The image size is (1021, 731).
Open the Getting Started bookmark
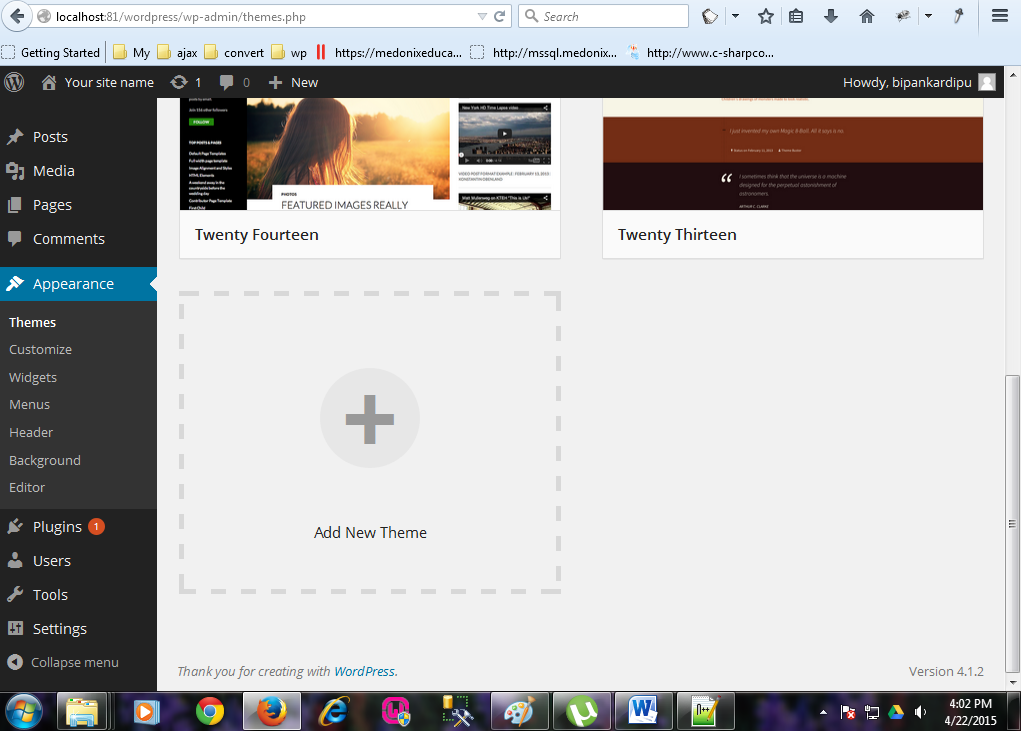pyautogui.click(x=51, y=53)
